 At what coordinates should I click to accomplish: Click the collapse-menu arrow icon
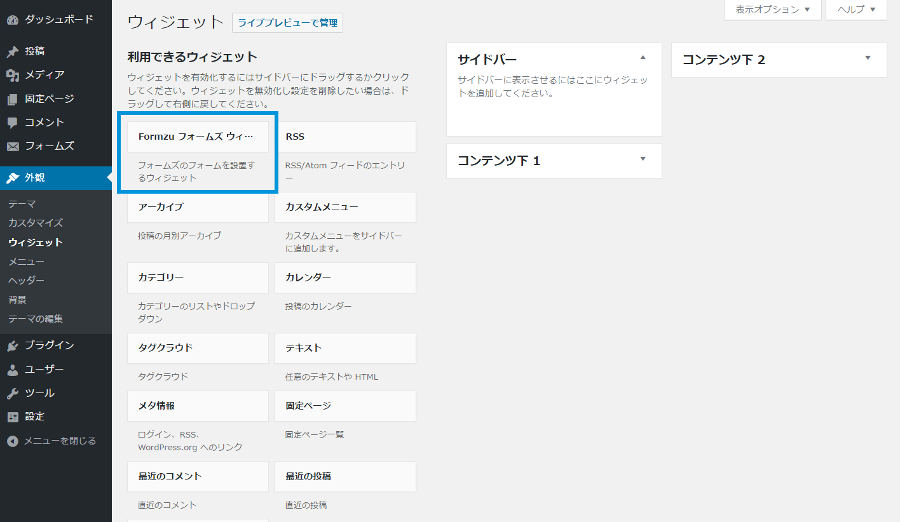13,441
